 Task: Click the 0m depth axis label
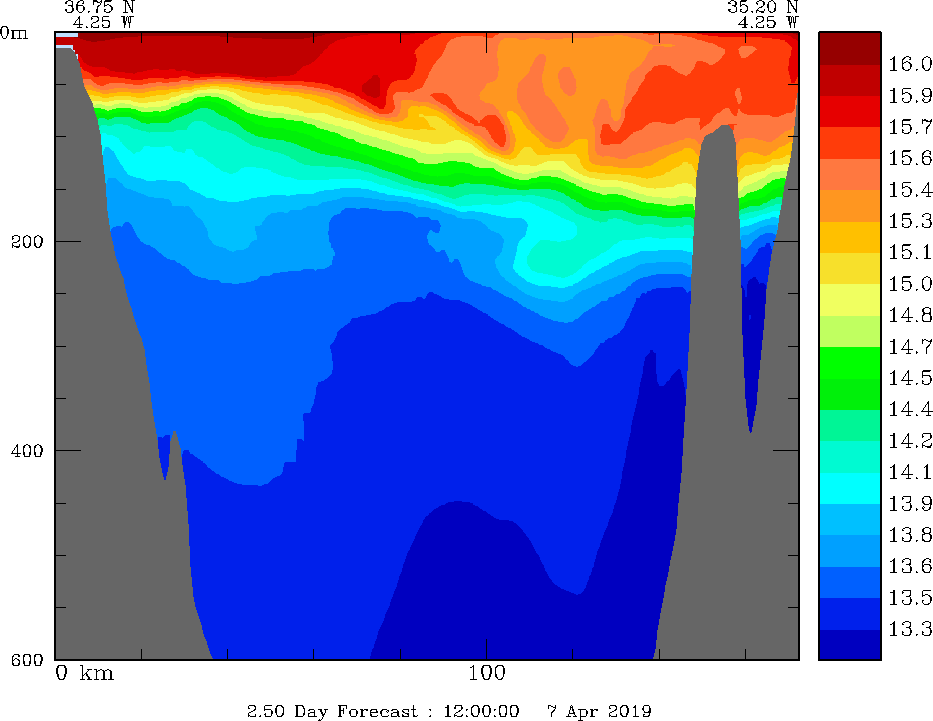point(14,33)
